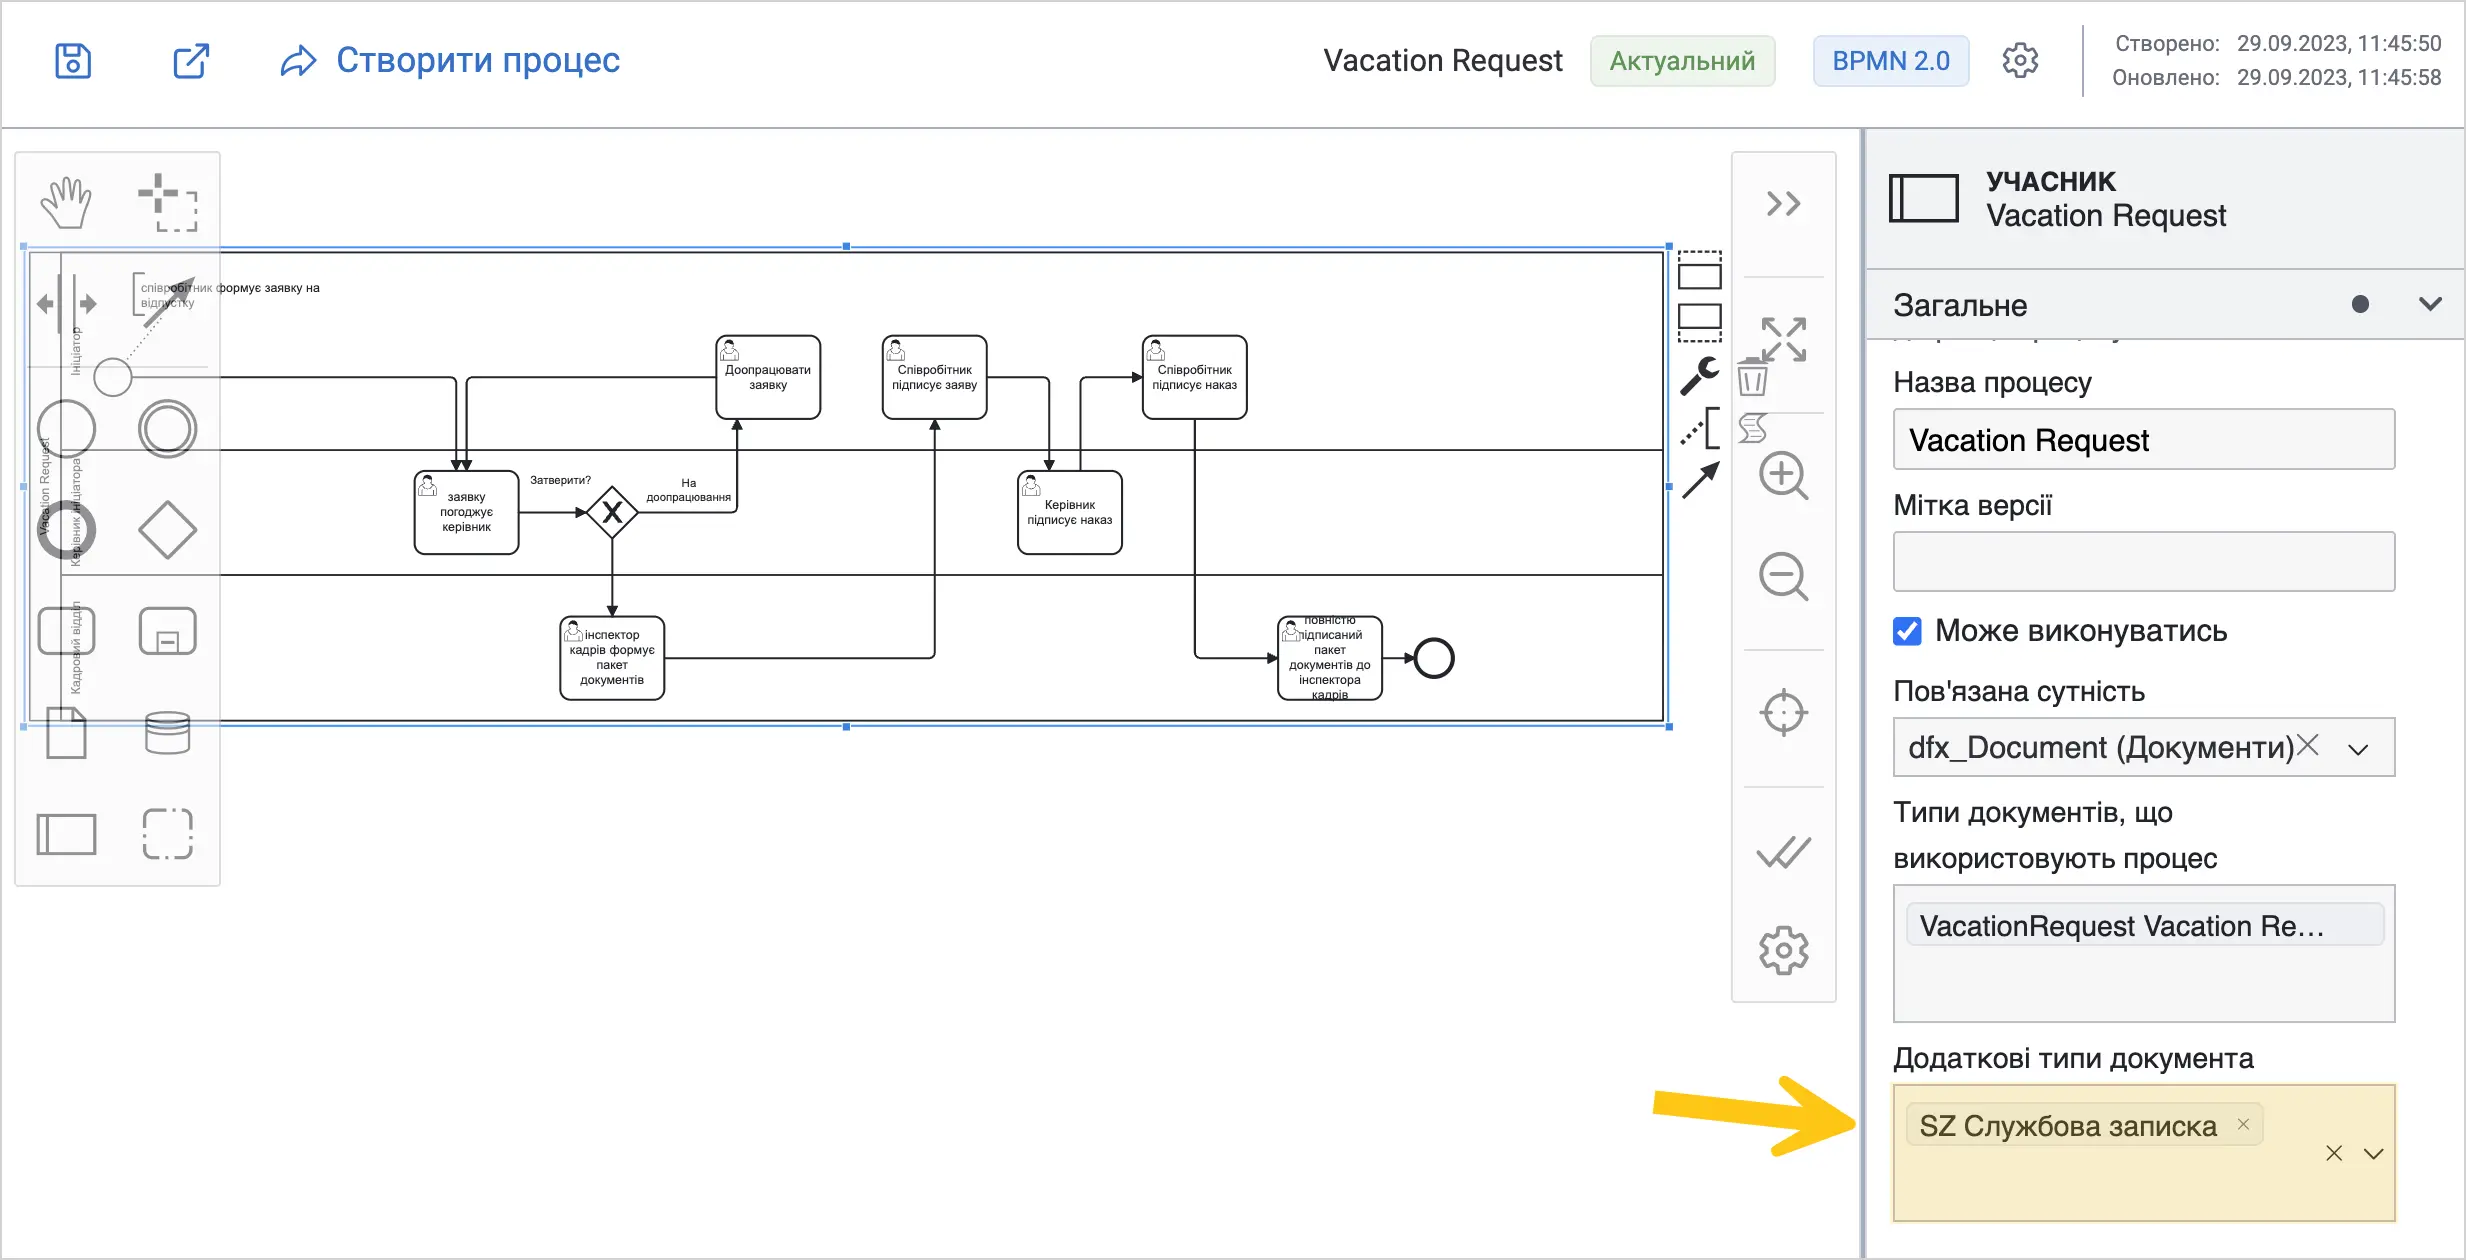Create an end event from palette

pos(66,529)
